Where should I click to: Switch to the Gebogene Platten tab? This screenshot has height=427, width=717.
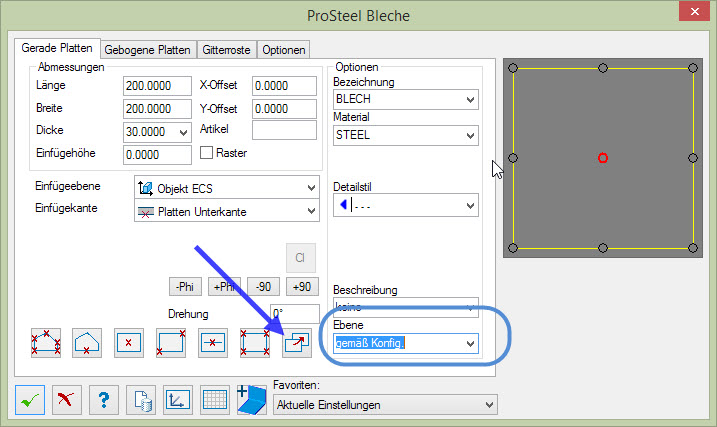(x=148, y=50)
